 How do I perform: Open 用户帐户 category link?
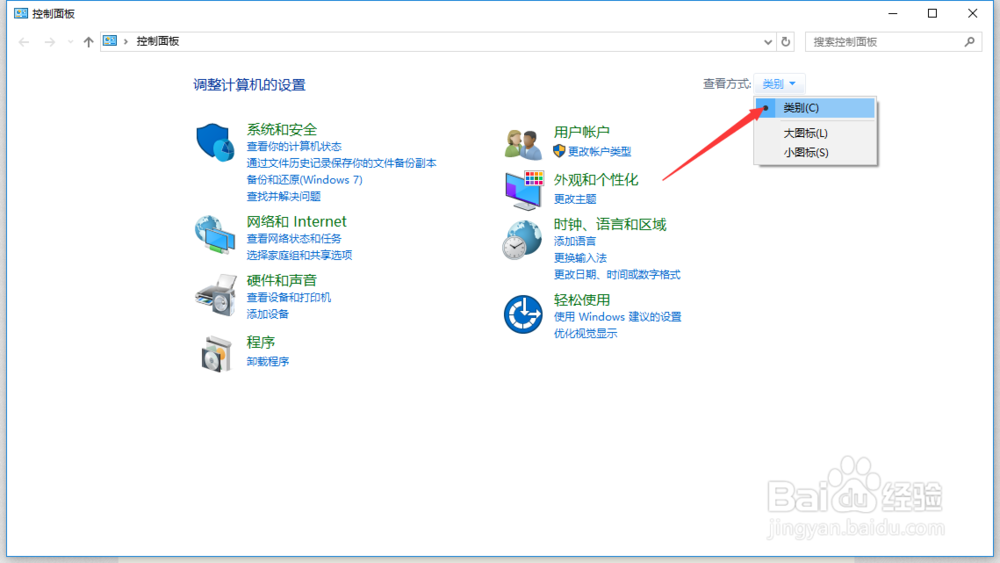click(x=582, y=132)
